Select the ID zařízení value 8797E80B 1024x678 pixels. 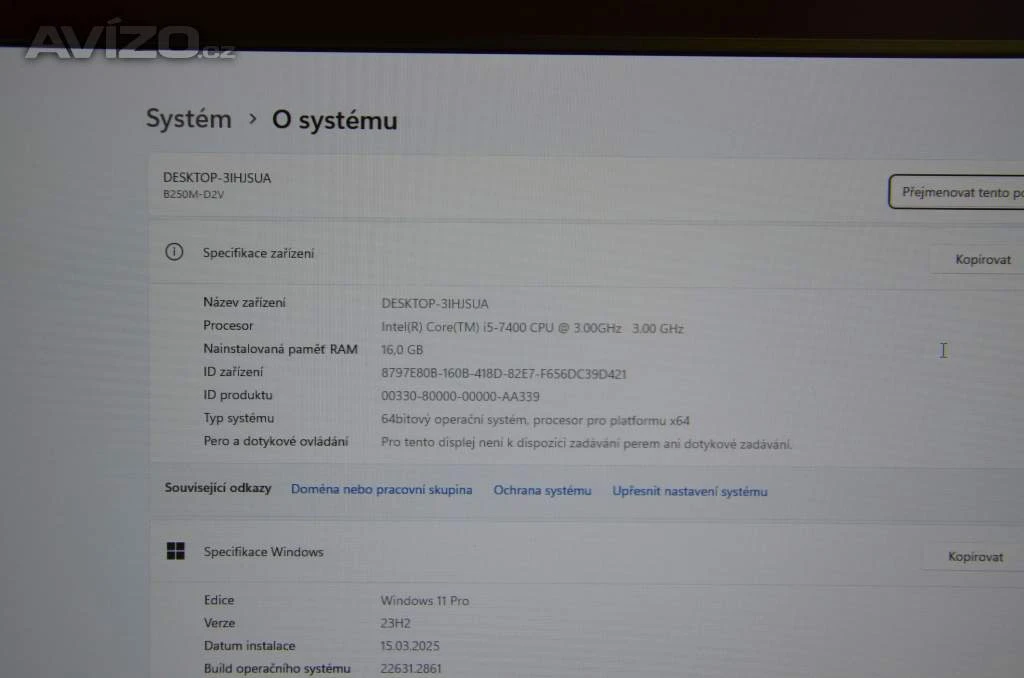[x=504, y=374]
